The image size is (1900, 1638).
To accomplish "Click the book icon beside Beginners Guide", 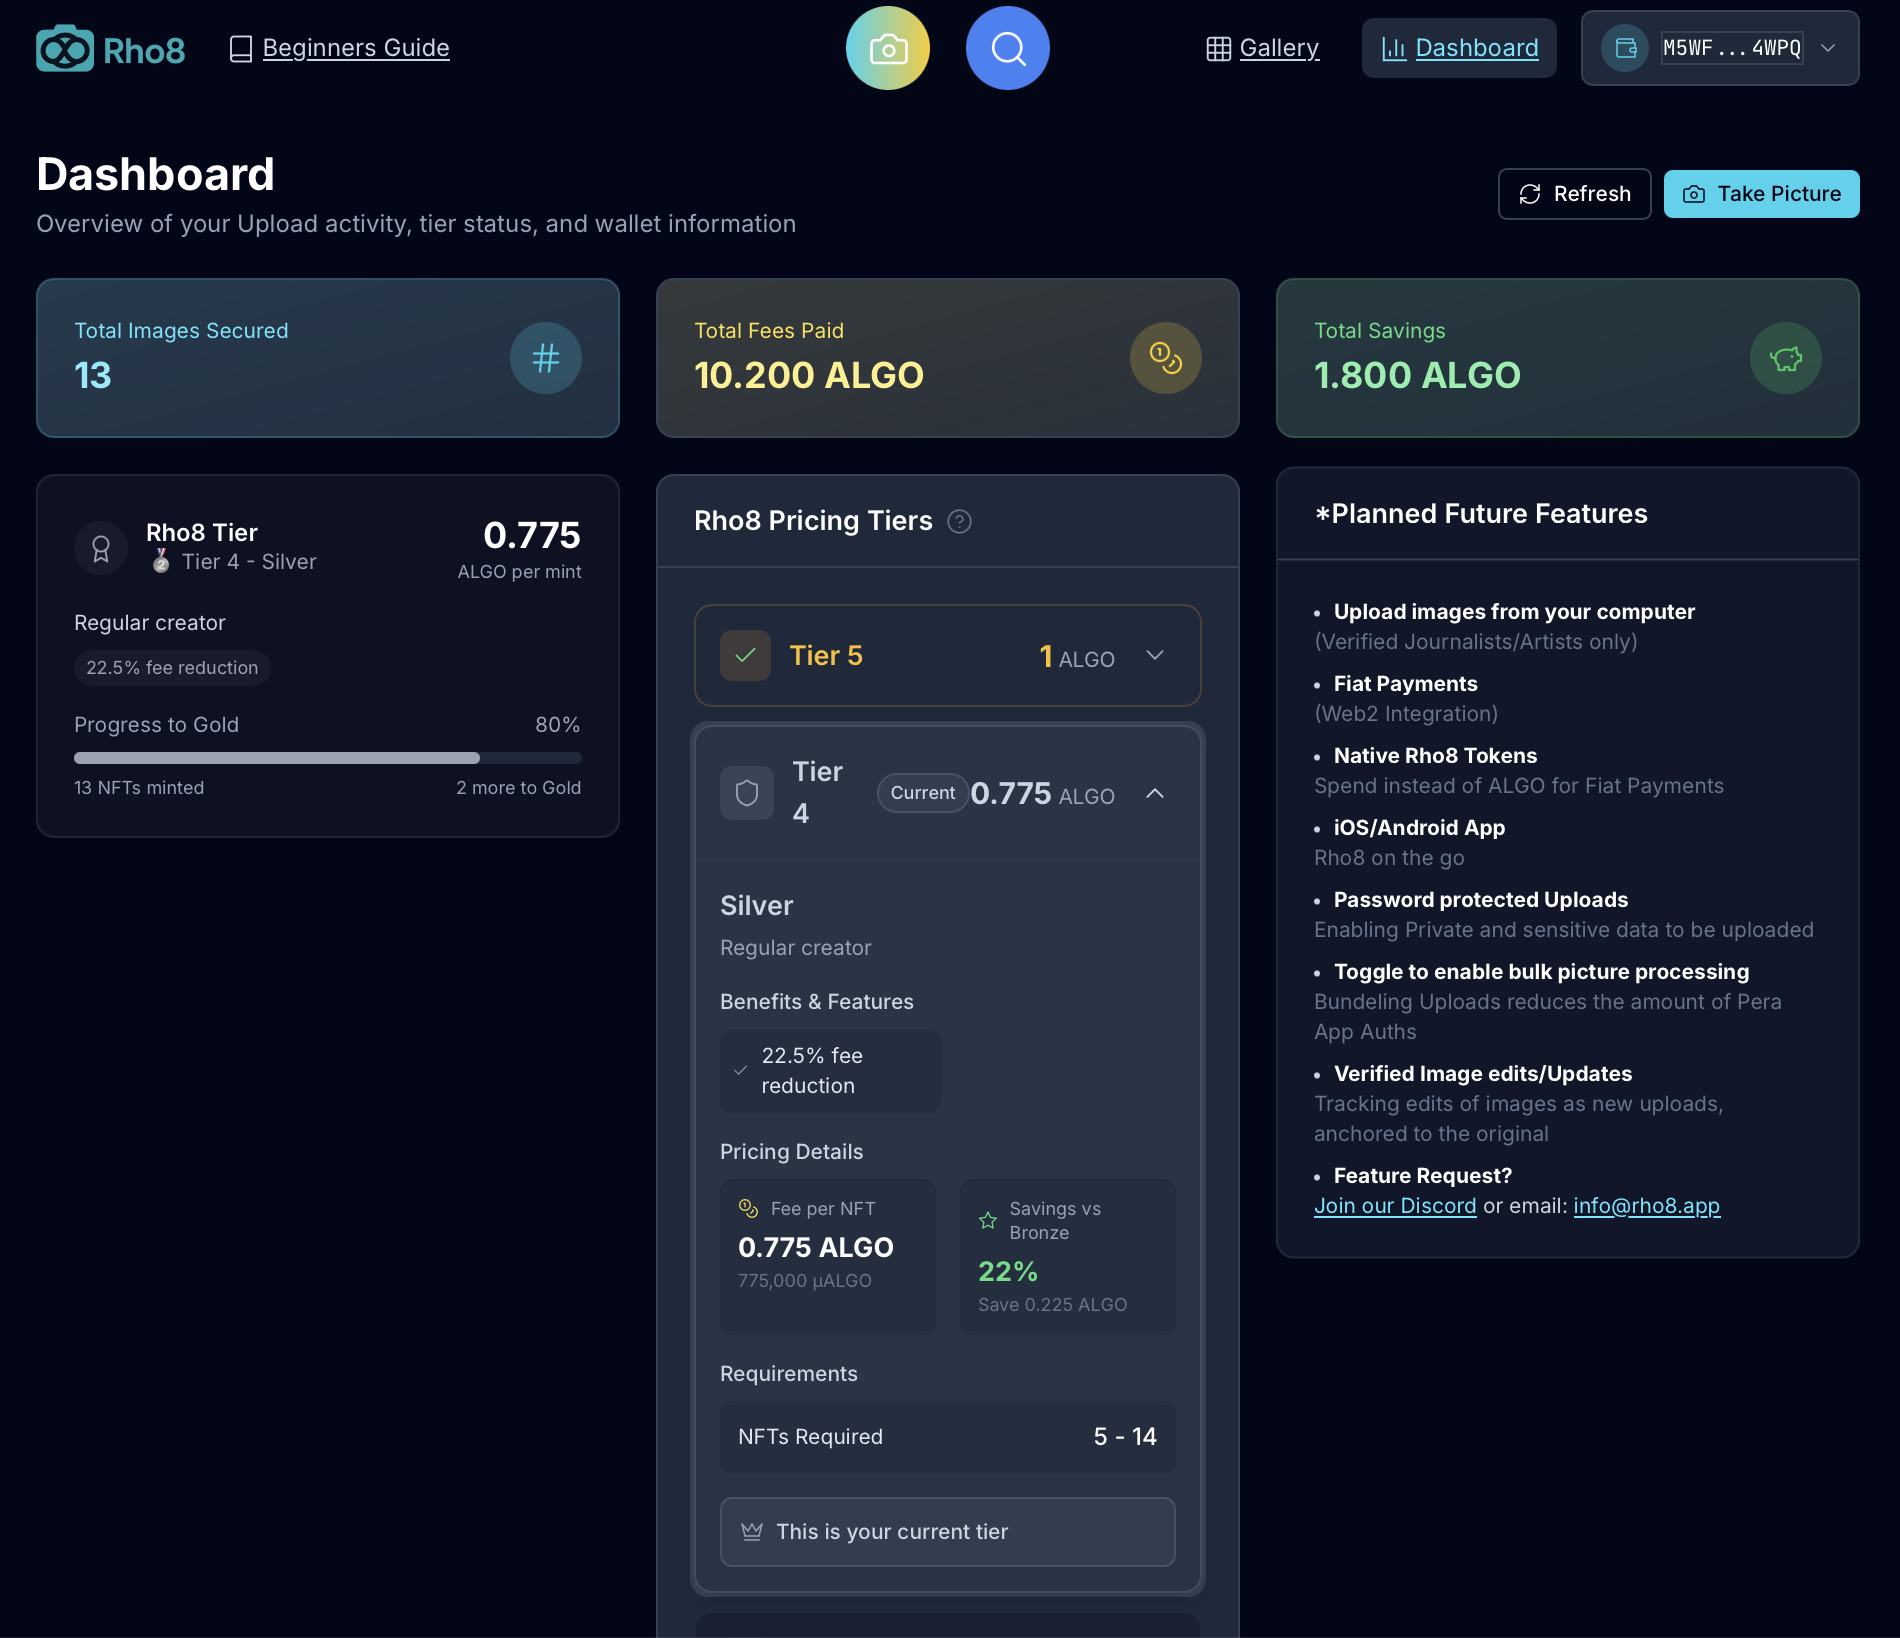I will point(241,48).
